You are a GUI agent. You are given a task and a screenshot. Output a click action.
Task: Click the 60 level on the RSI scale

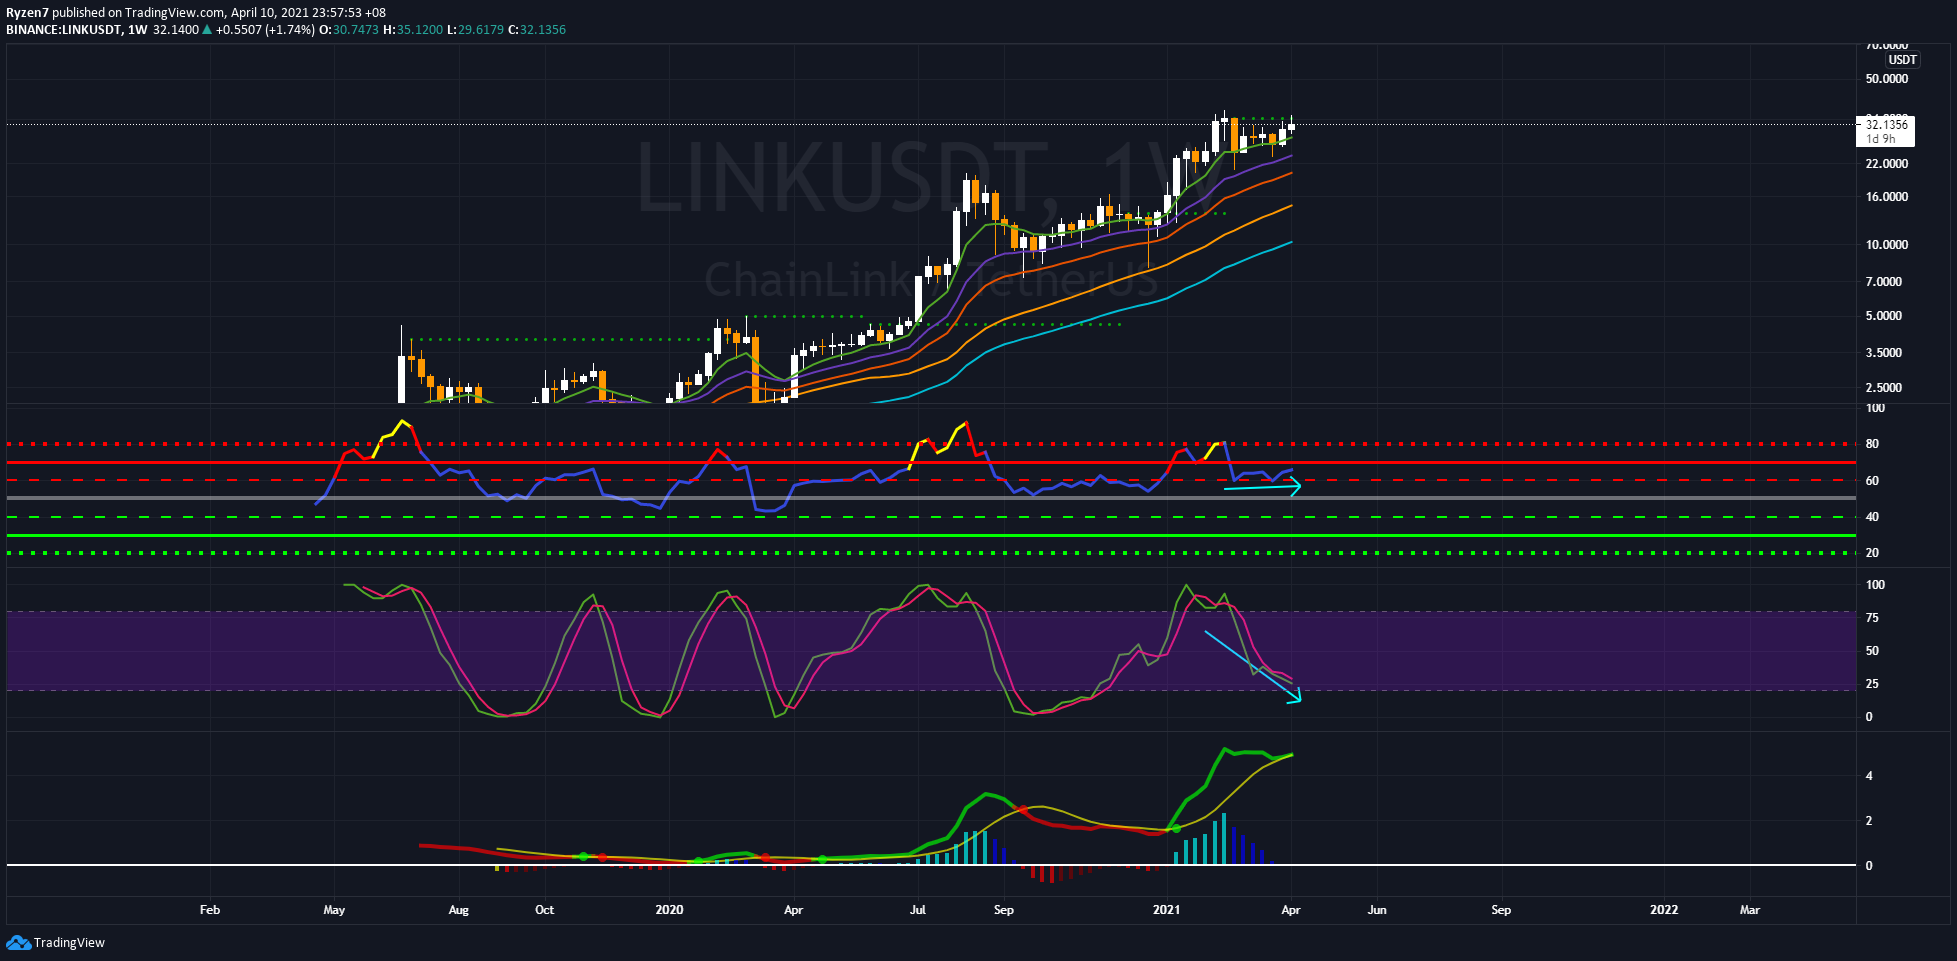pyautogui.click(x=1872, y=481)
